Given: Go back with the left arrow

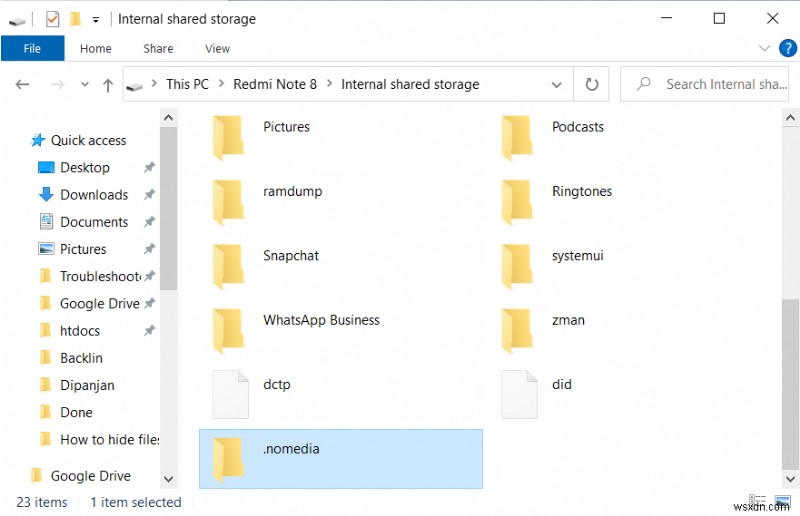Looking at the screenshot, I should [22, 84].
